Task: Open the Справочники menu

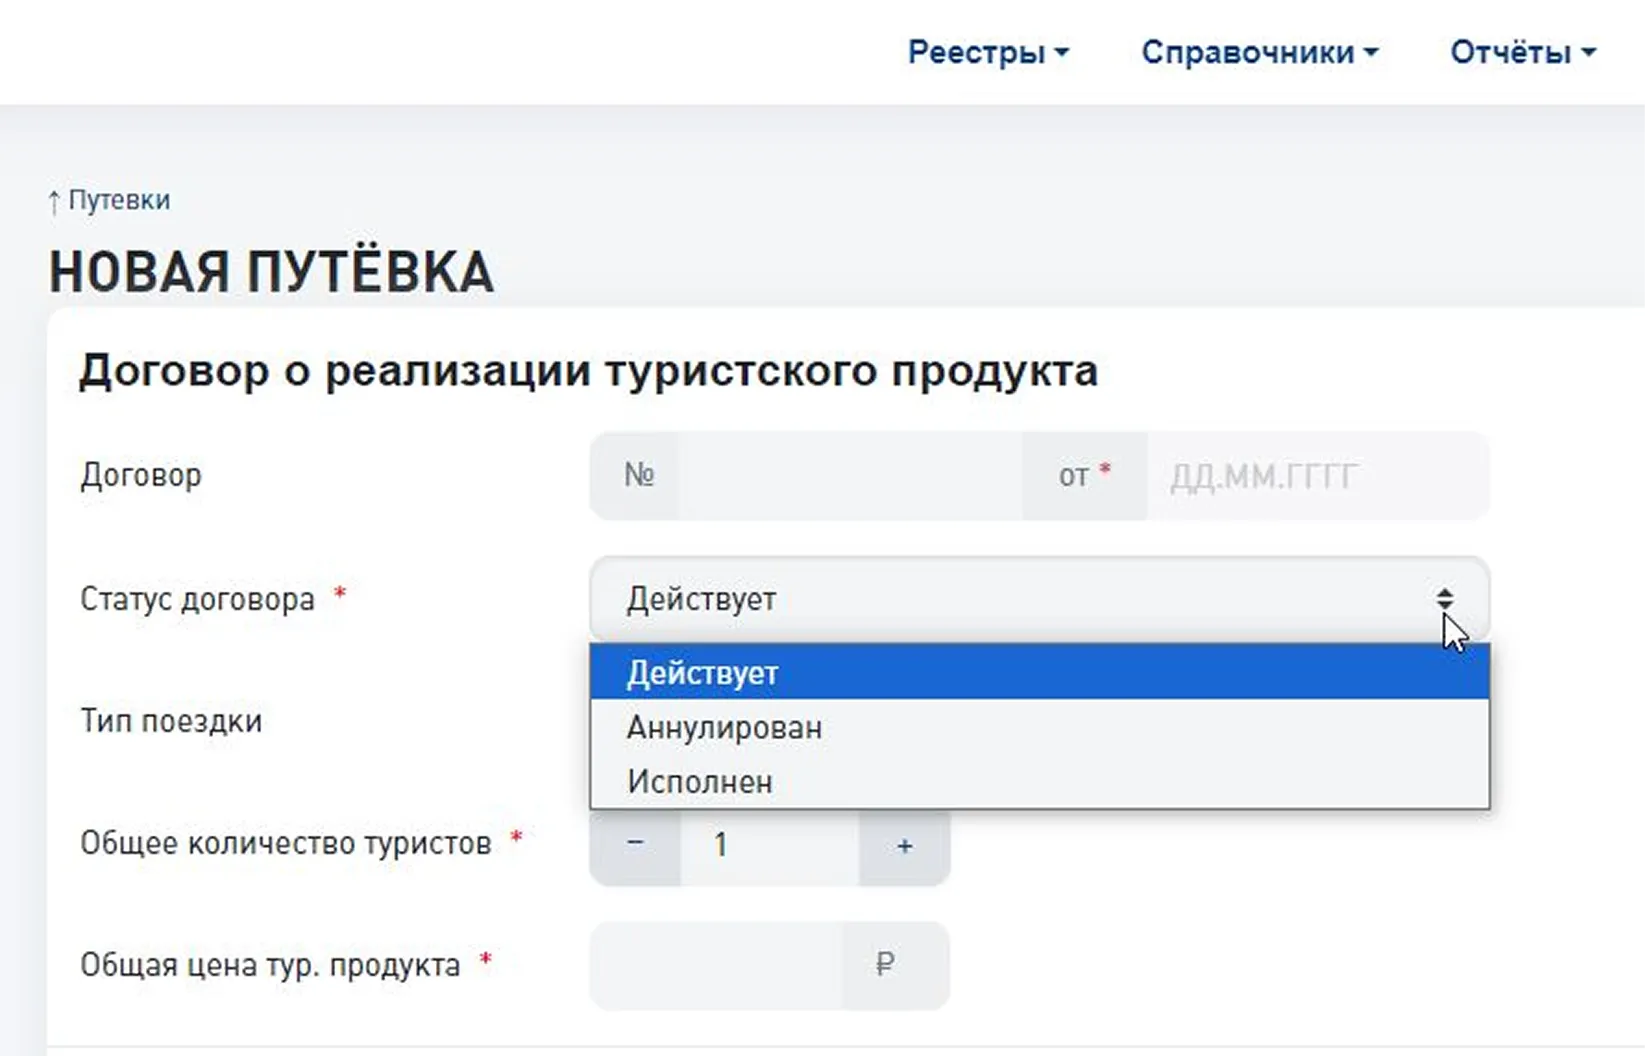Action: coord(1250,52)
